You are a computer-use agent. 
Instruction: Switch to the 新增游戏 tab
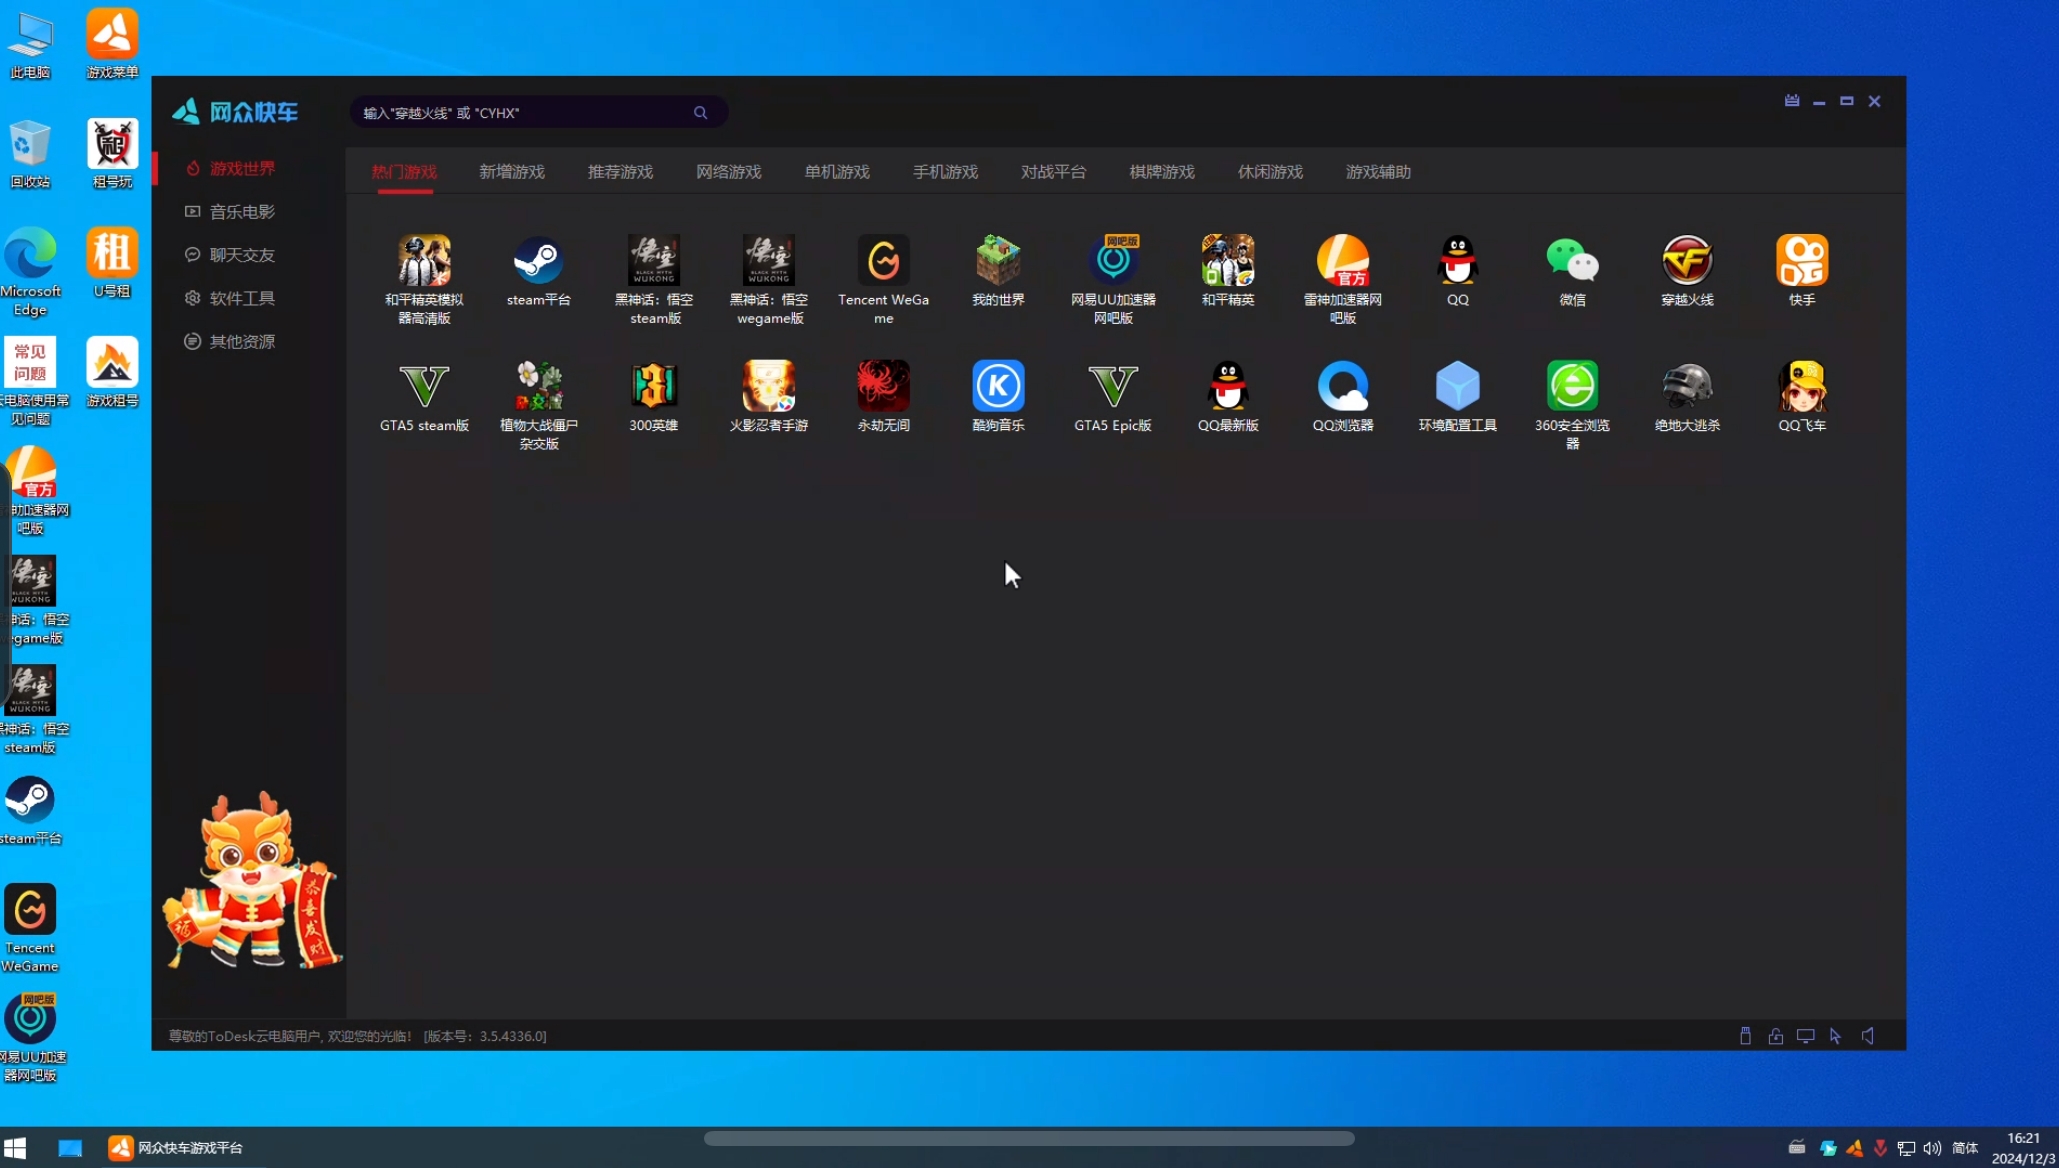[x=511, y=172]
